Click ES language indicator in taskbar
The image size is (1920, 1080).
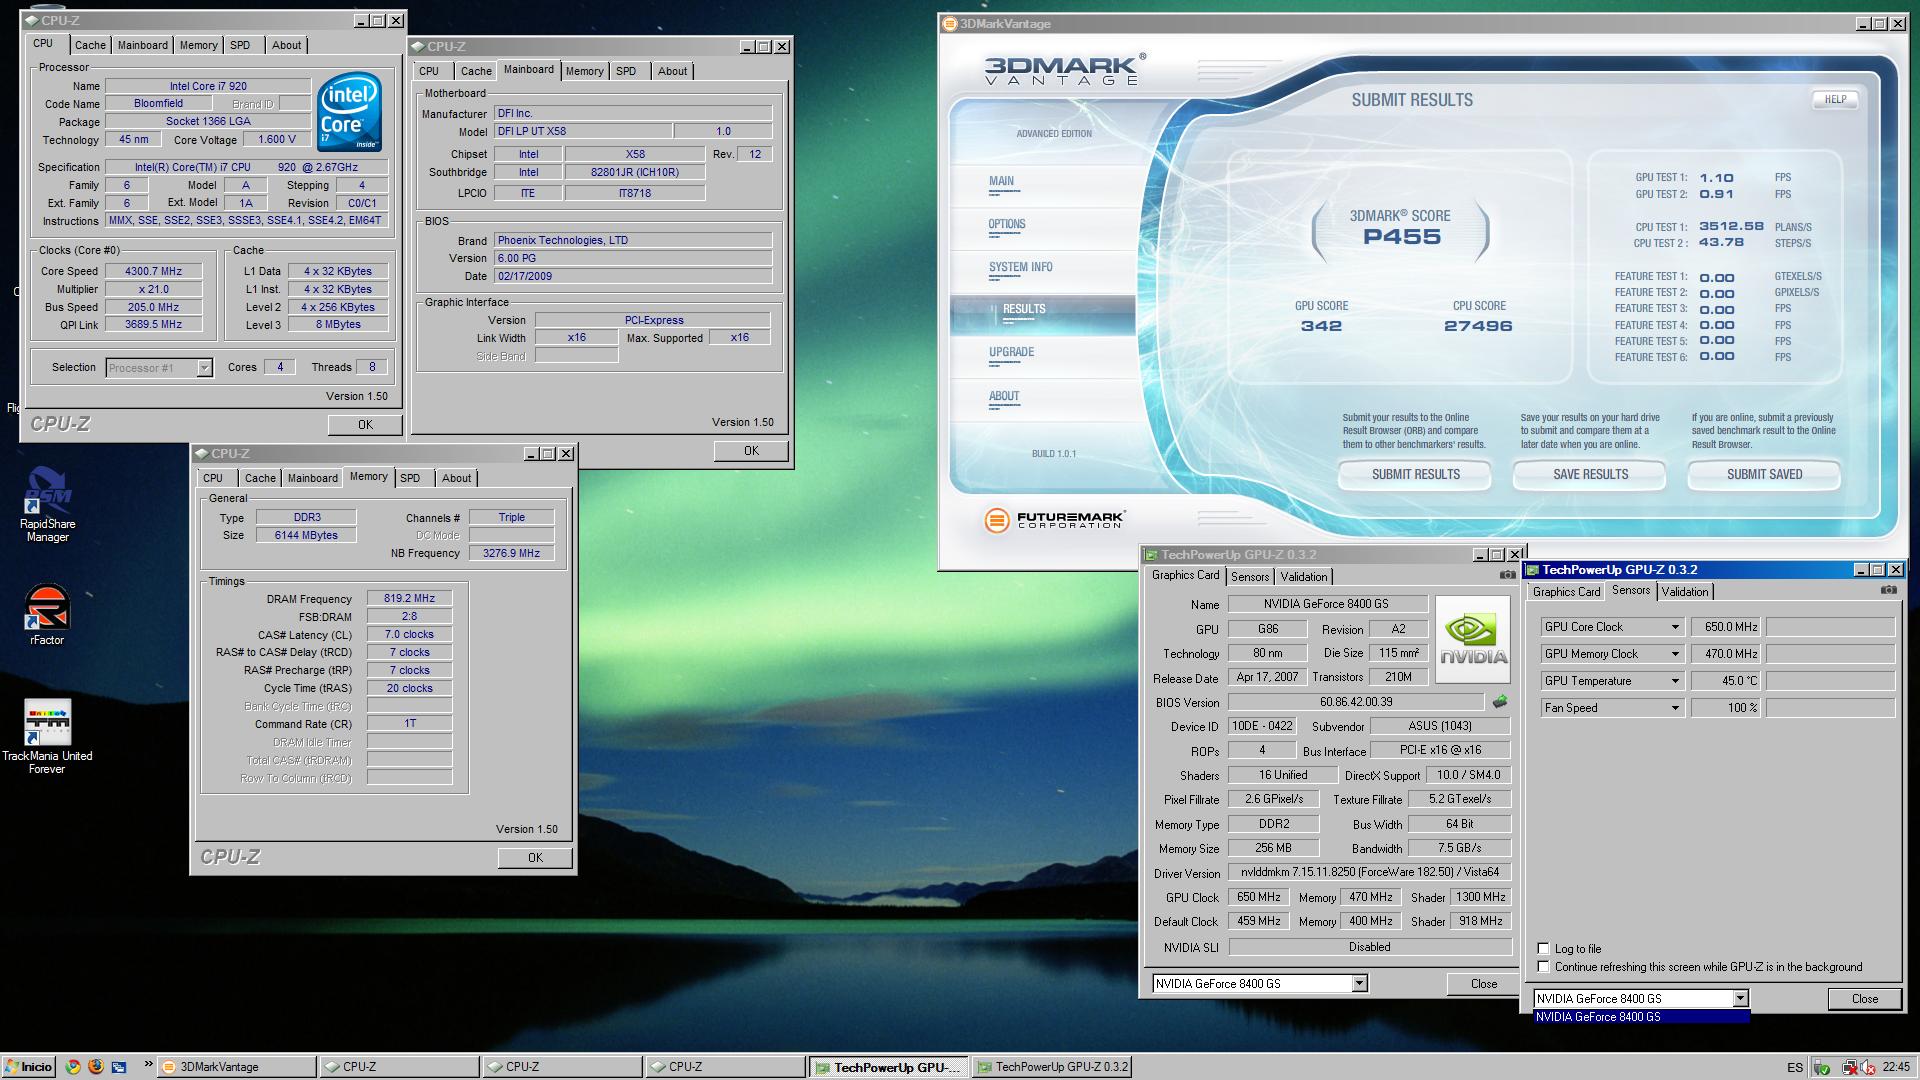tap(1795, 1067)
